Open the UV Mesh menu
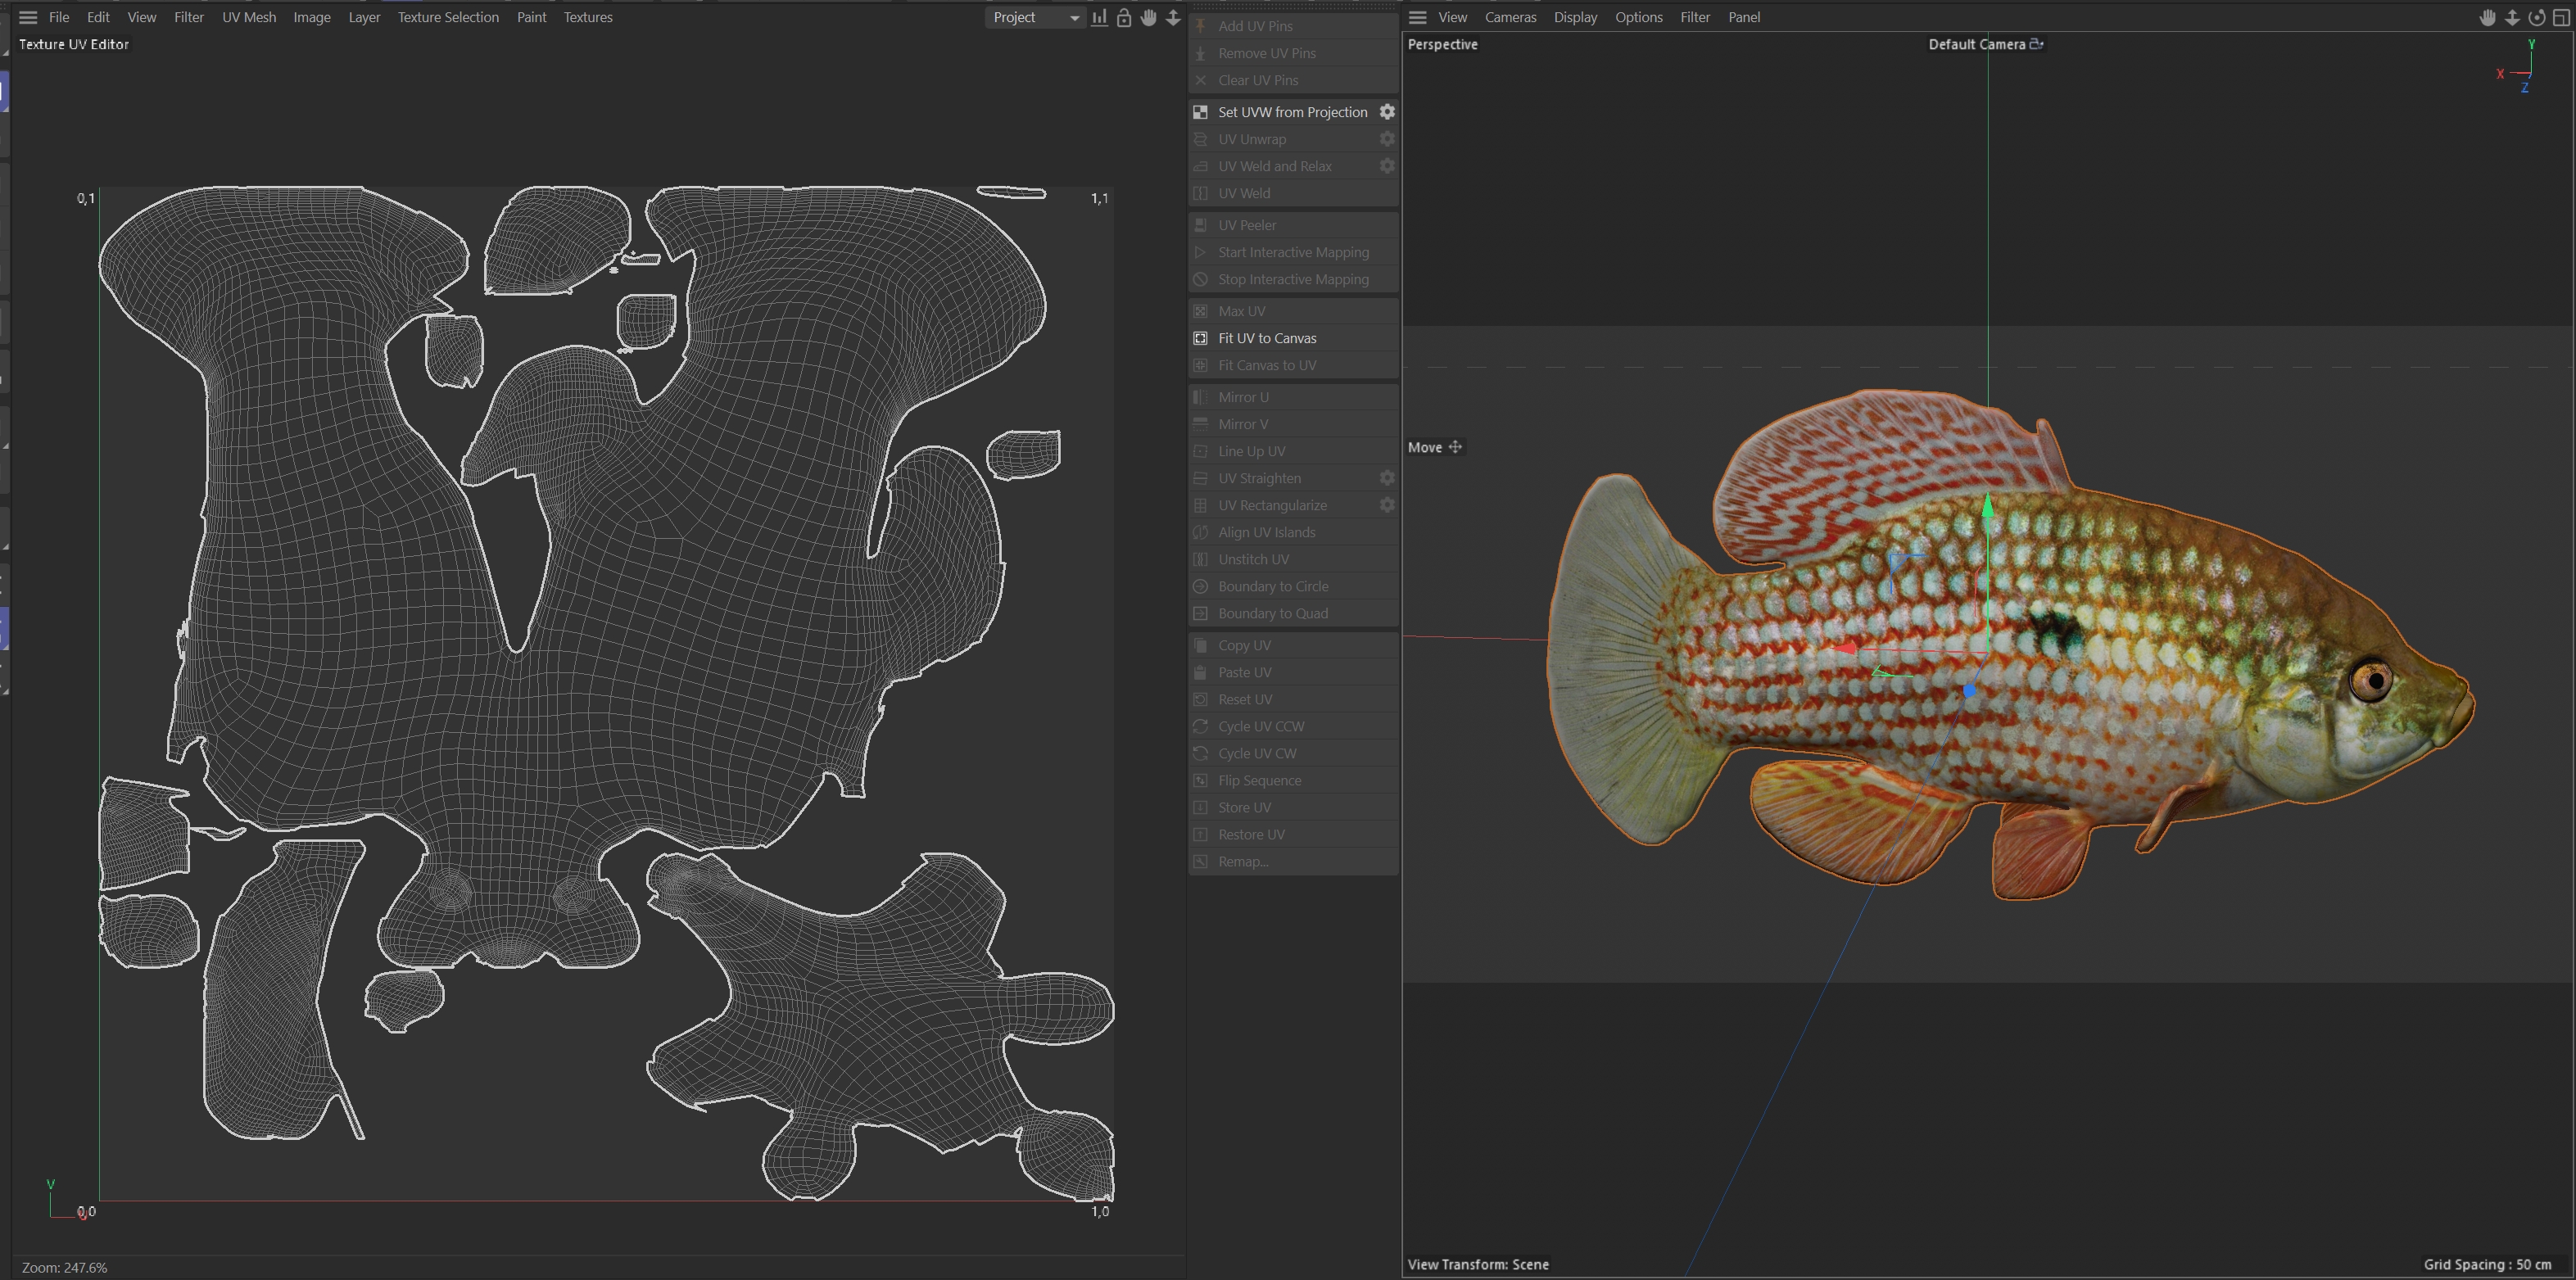Viewport: 2576px width, 1280px height. click(249, 17)
